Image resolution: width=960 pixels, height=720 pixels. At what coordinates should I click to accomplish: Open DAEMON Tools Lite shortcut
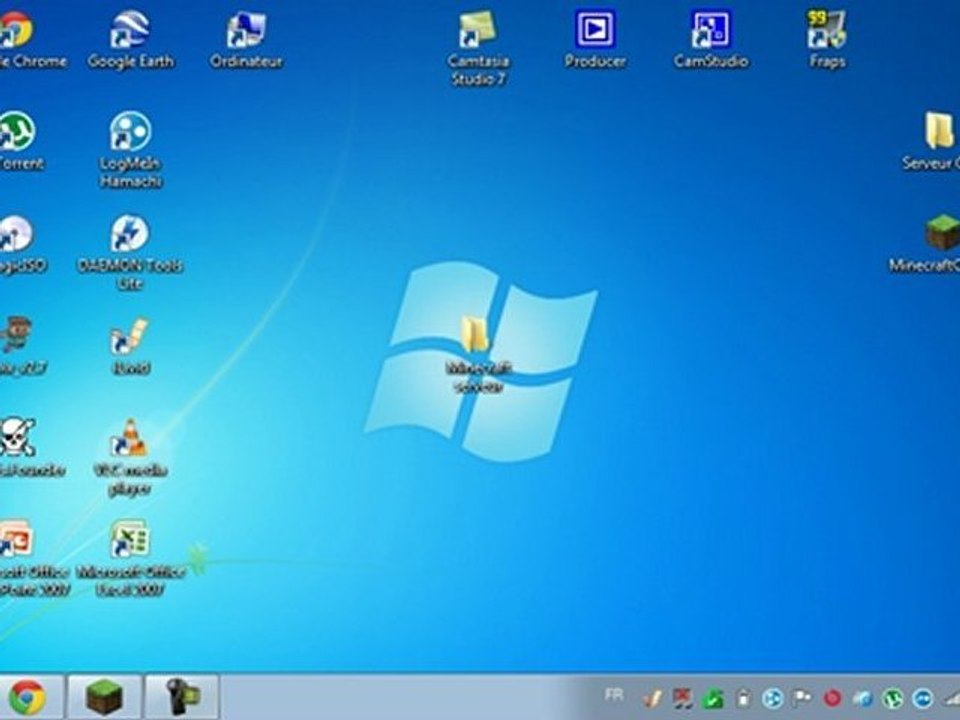(x=130, y=252)
